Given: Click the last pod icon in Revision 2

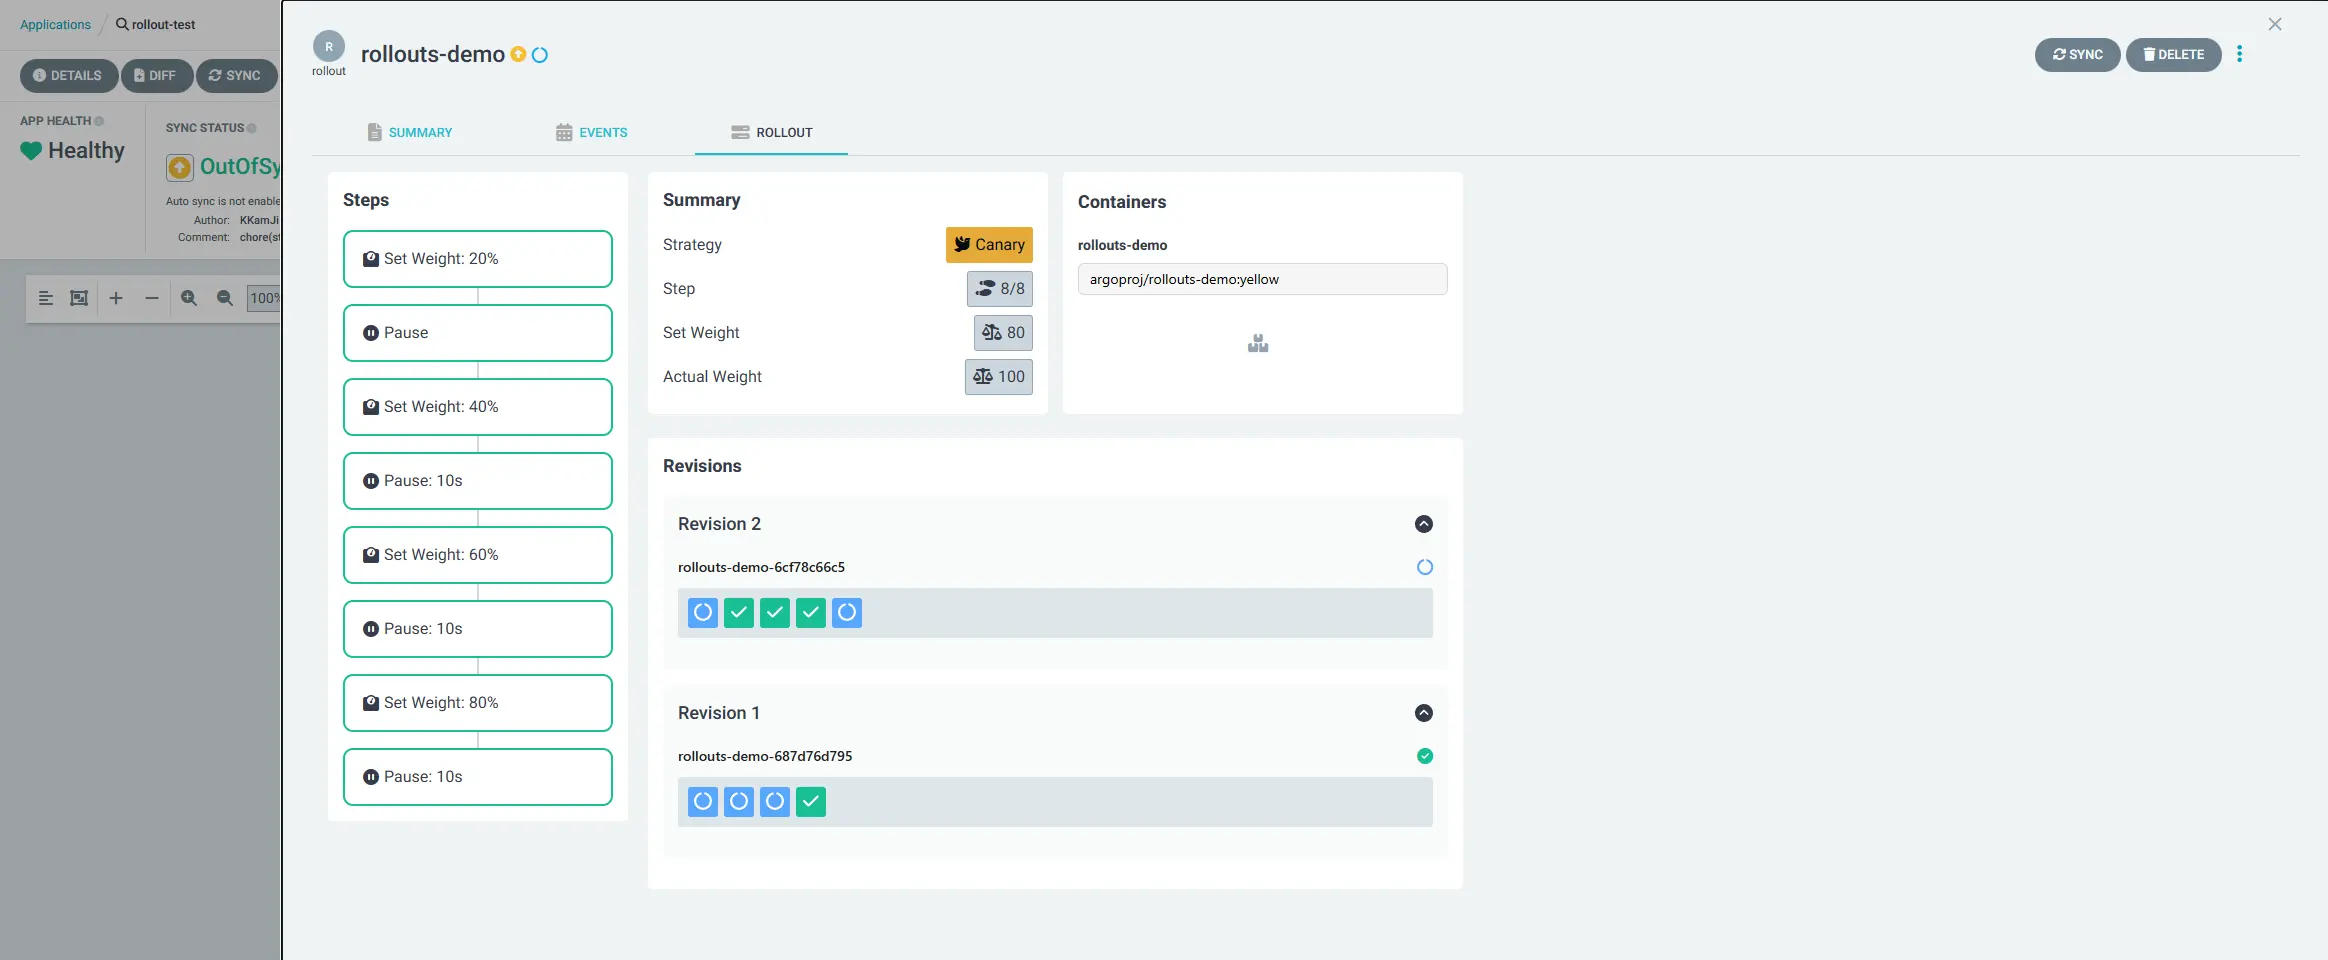Looking at the screenshot, I should (846, 612).
